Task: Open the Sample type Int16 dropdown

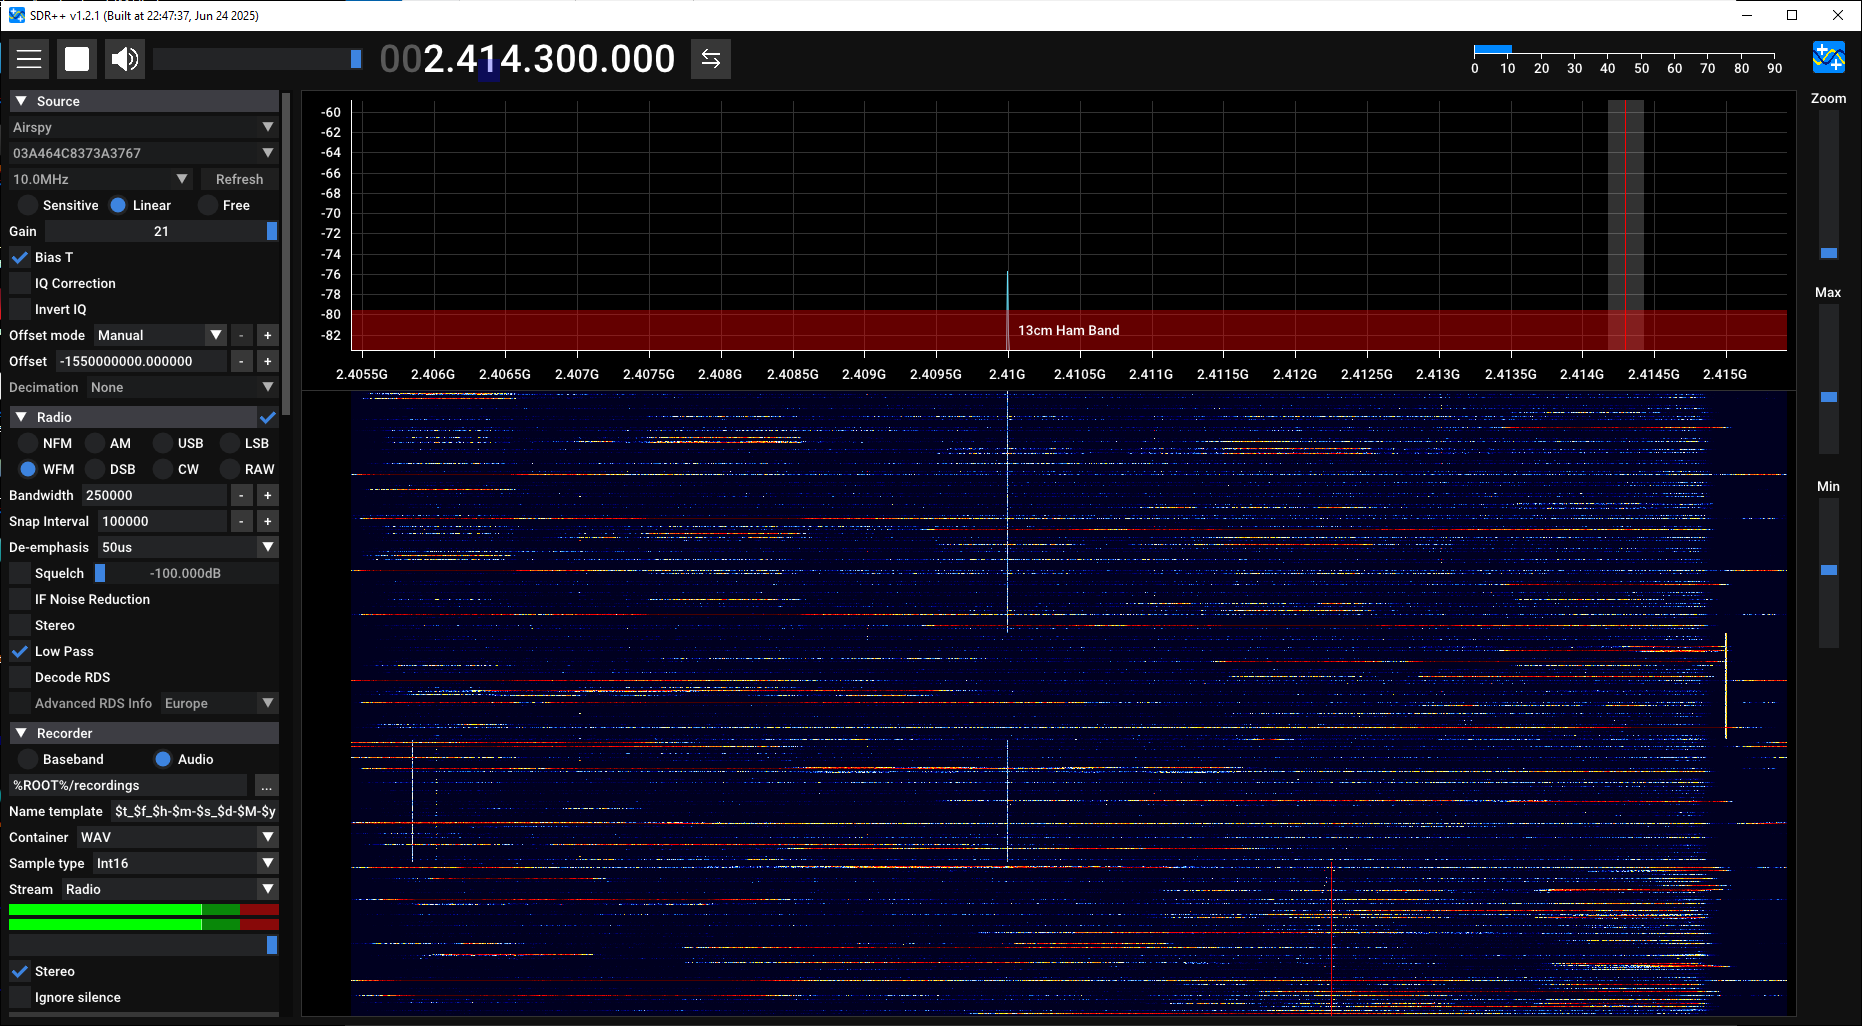Action: point(185,863)
